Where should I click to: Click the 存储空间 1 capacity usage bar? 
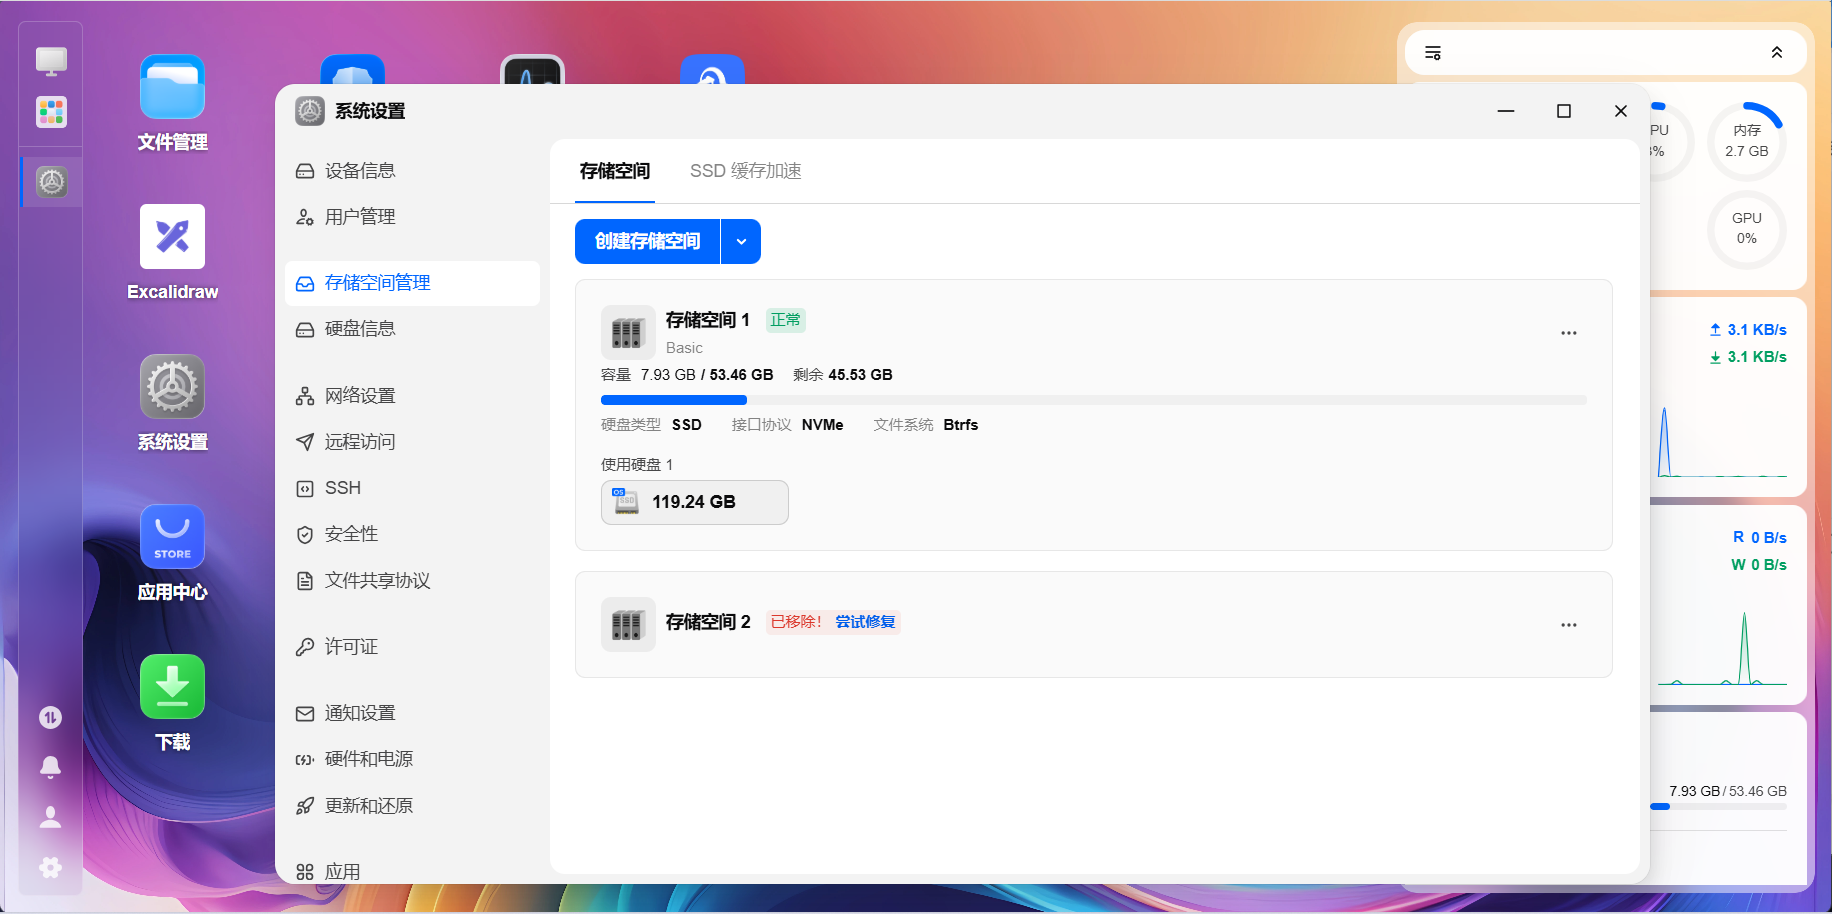1093,400
